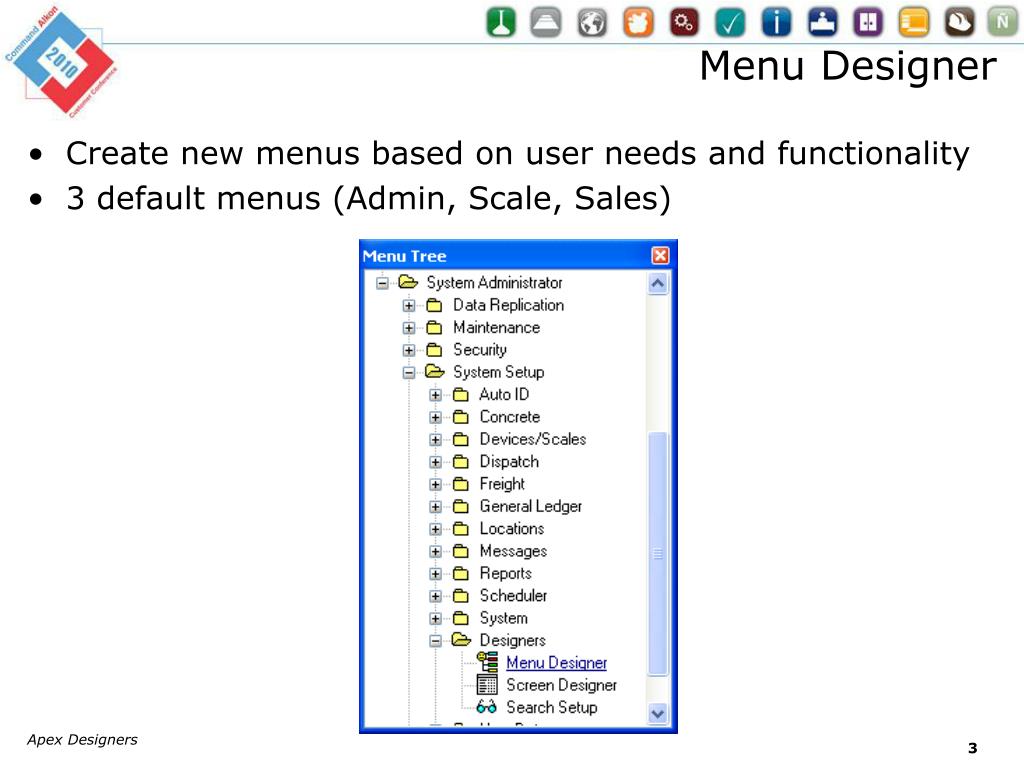Expand the Security node
The height and width of the screenshot is (768, 1024).
click(x=409, y=350)
